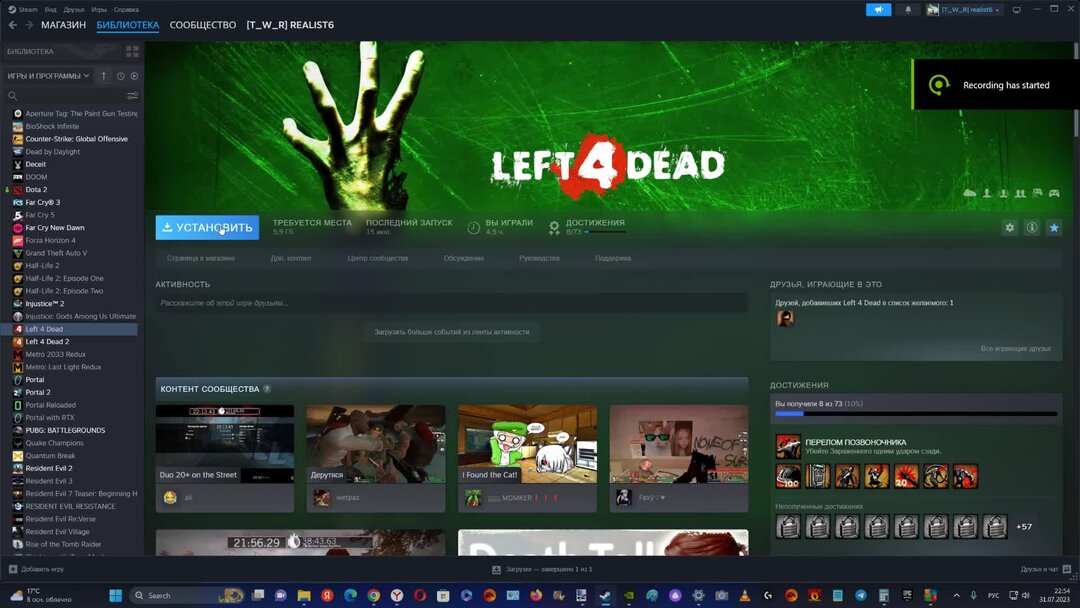This screenshot has width=1080, height=608.
Task: Open the Справка menu
Action: point(126,10)
